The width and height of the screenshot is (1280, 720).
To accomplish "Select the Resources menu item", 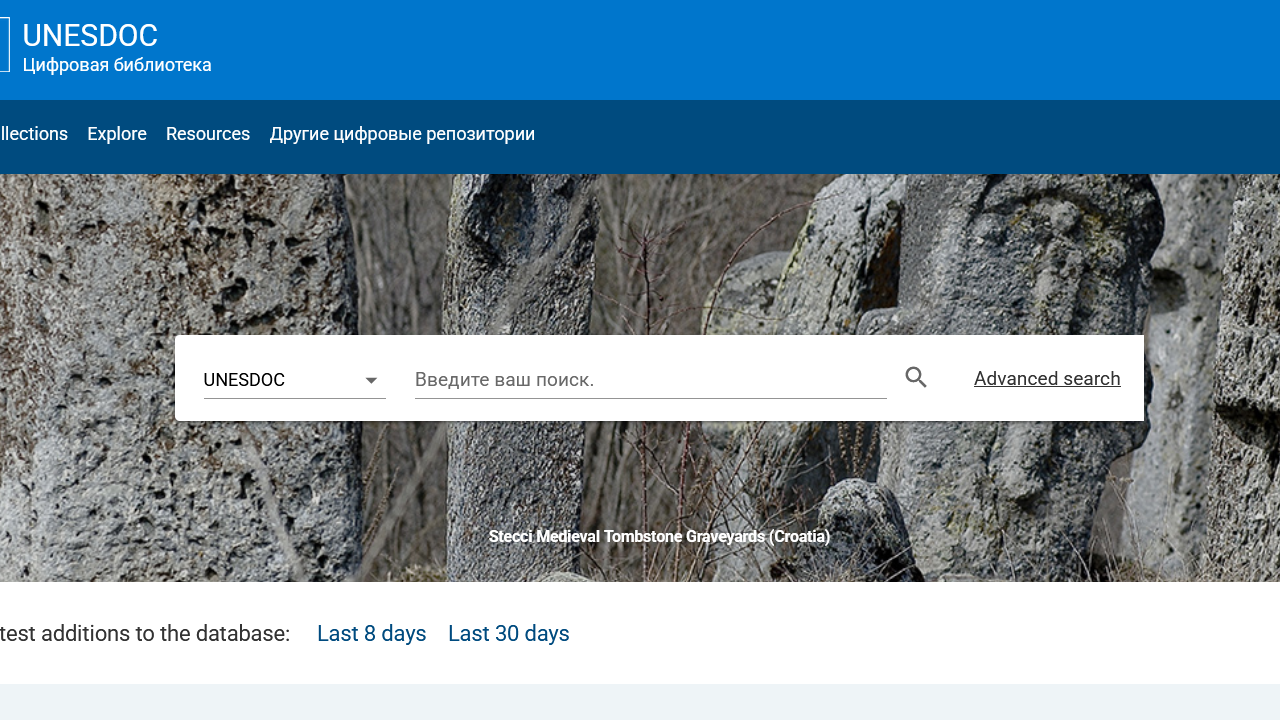I will 208,134.
